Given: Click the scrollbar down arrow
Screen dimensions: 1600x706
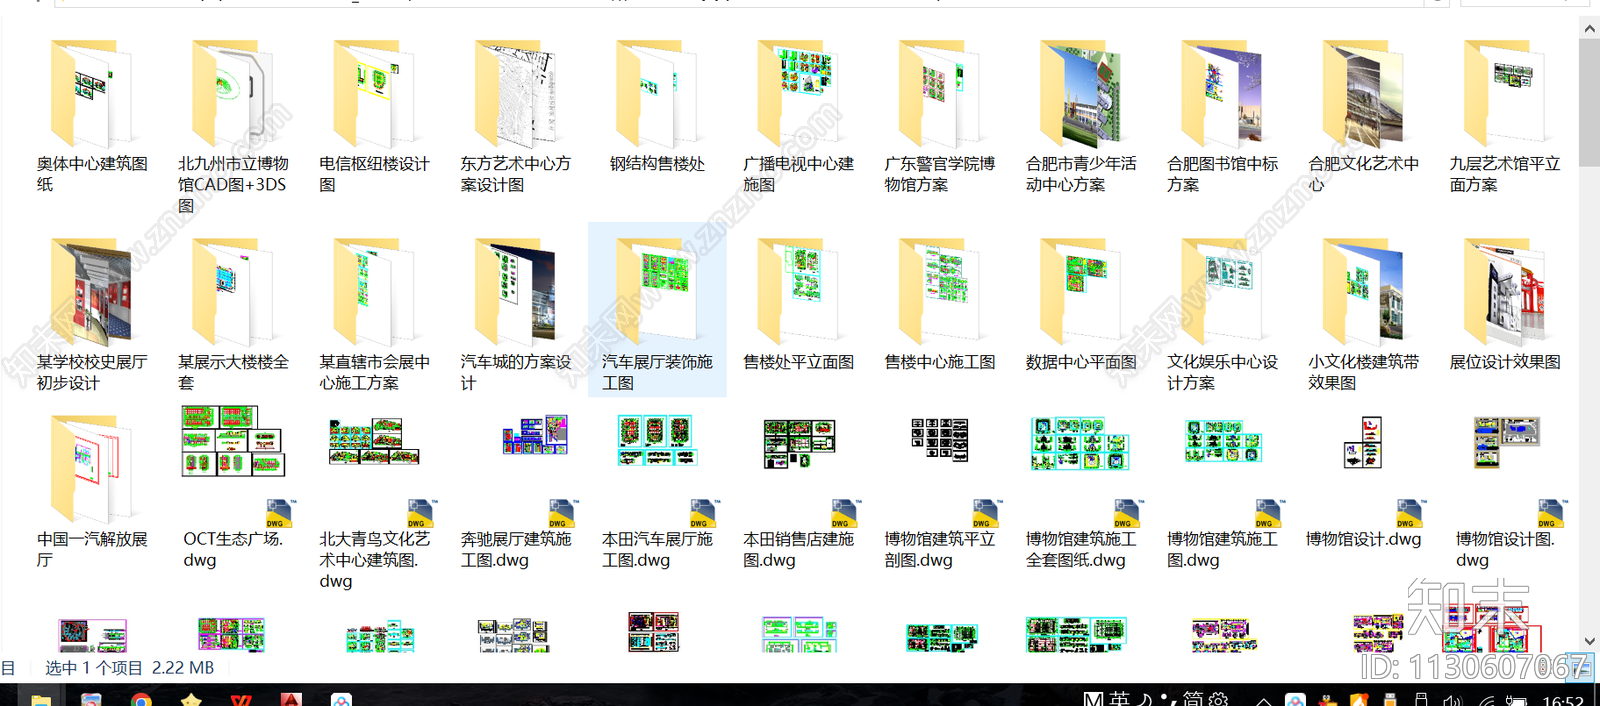Looking at the screenshot, I should (x=1589, y=641).
